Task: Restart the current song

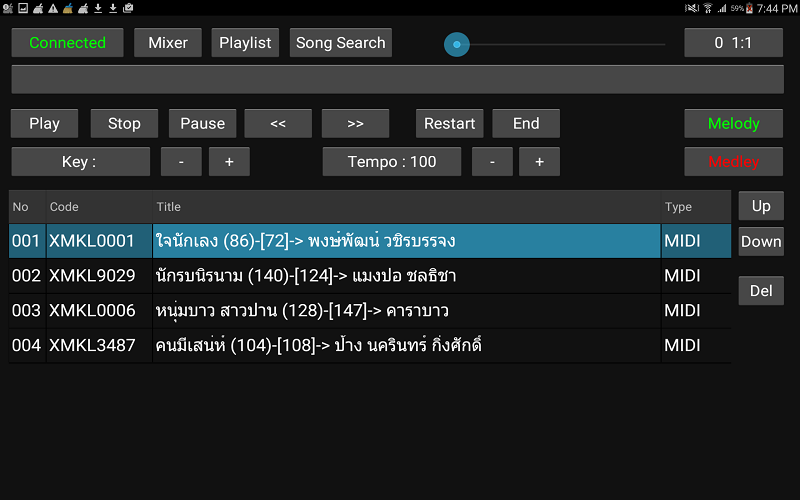Action: [449, 123]
